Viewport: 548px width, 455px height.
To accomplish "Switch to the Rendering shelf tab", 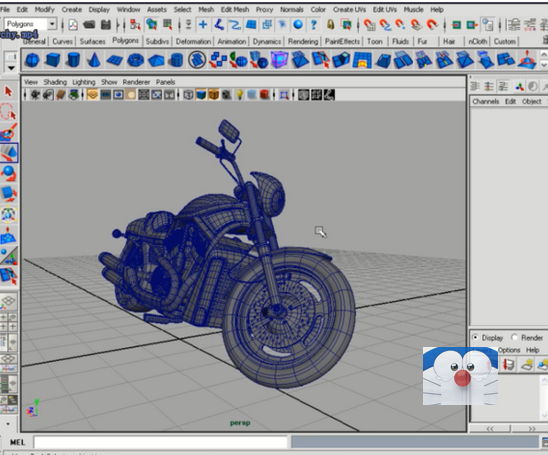I will click(303, 42).
